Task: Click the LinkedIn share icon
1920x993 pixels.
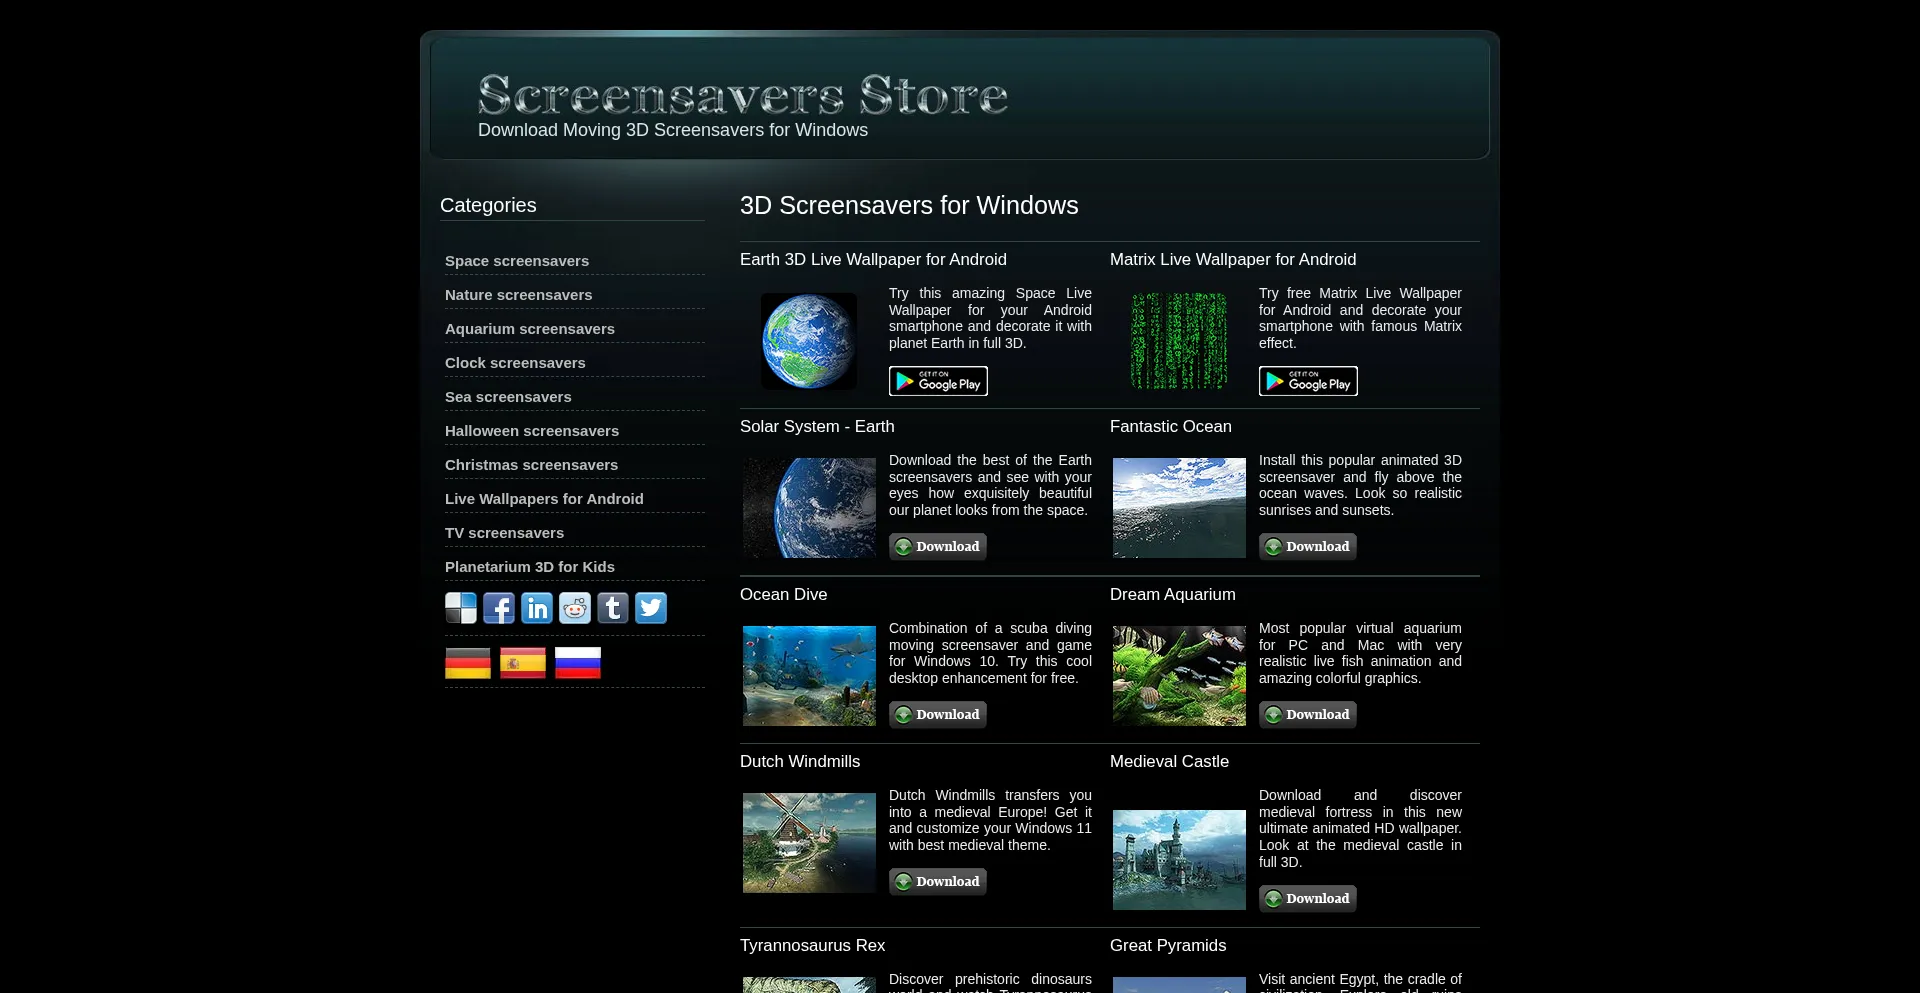Action: tap(537, 608)
